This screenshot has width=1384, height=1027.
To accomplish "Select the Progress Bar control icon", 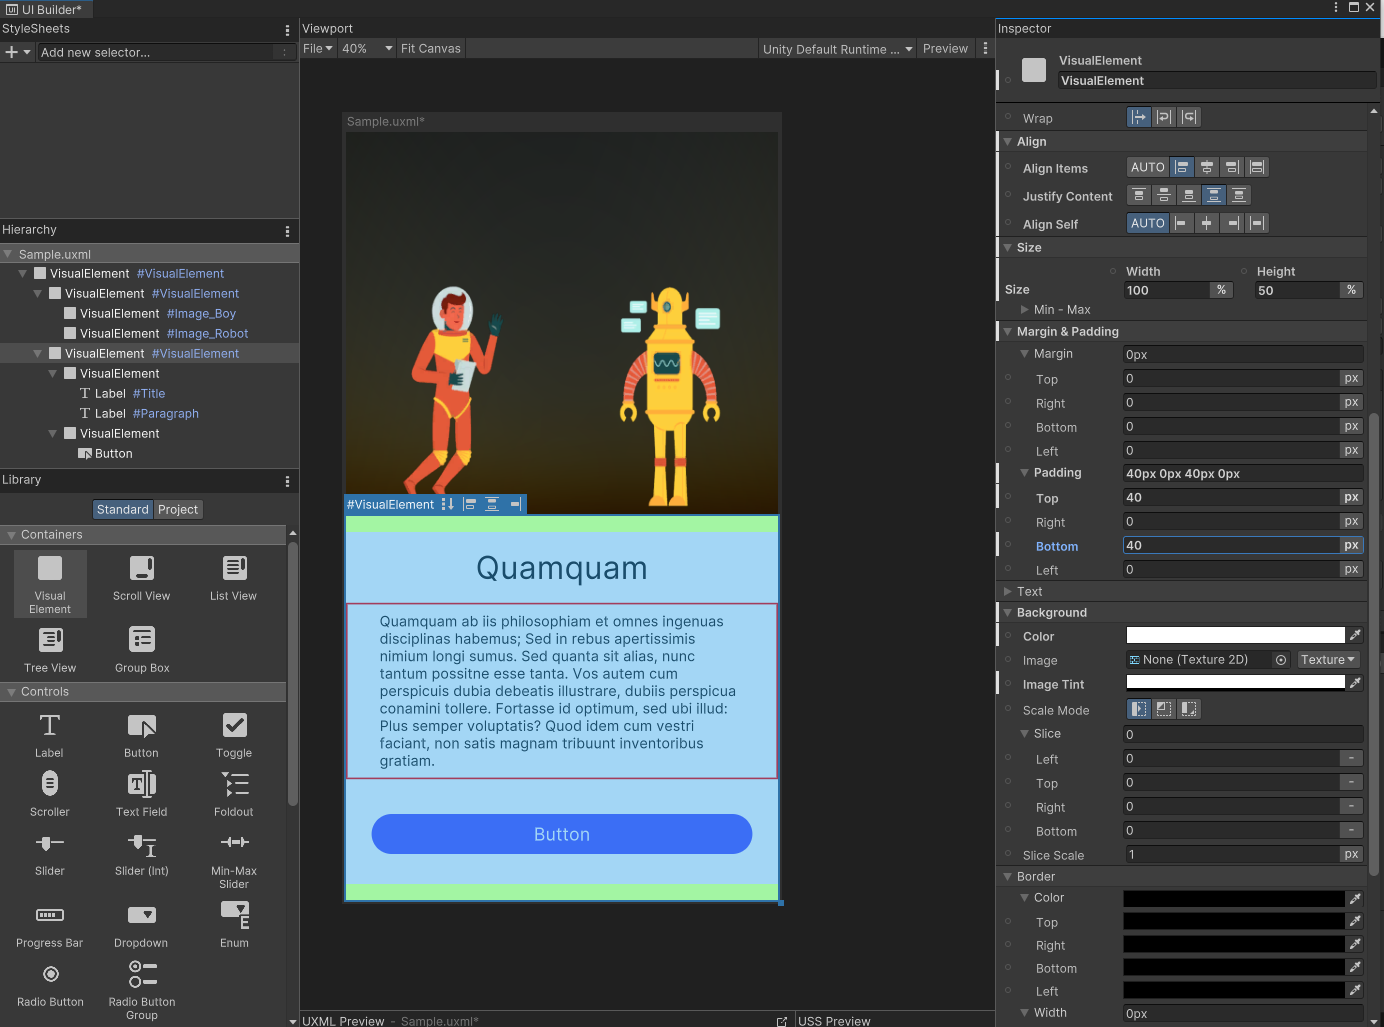I will pos(50,916).
